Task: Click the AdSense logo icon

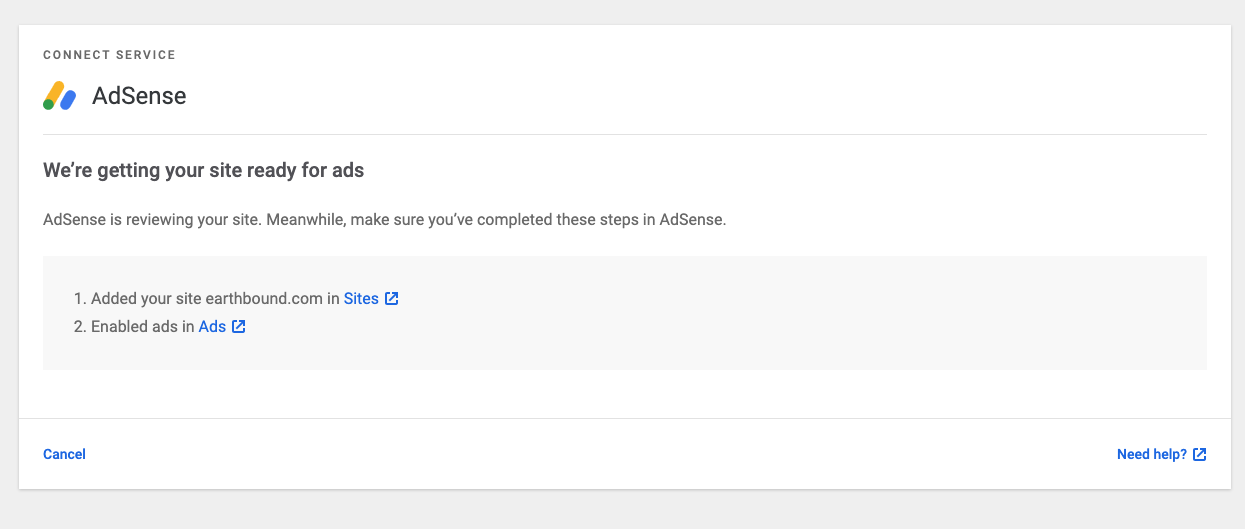Action: pos(60,96)
